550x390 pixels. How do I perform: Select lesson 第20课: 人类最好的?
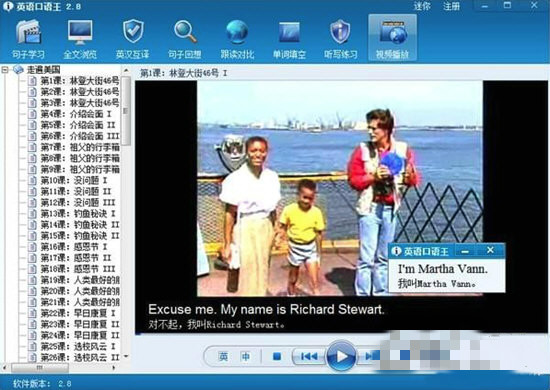click(80, 291)
